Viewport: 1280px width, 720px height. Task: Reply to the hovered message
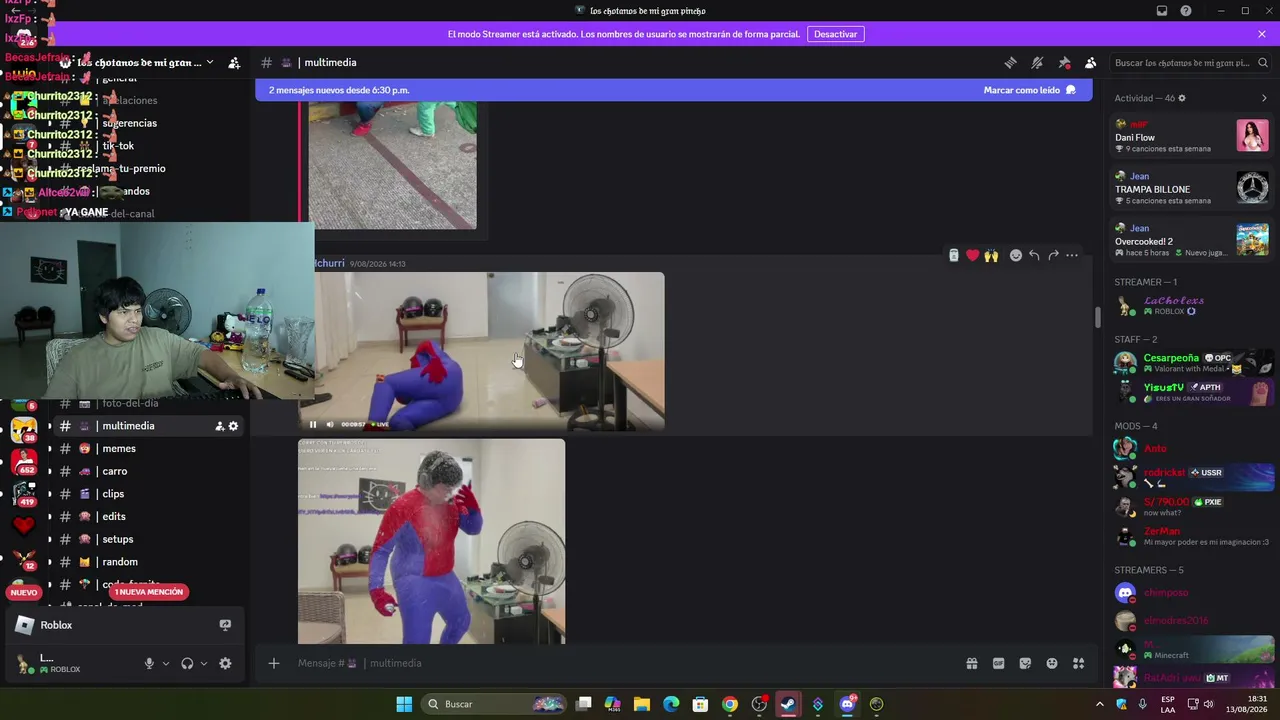[x=1034, y=256]
